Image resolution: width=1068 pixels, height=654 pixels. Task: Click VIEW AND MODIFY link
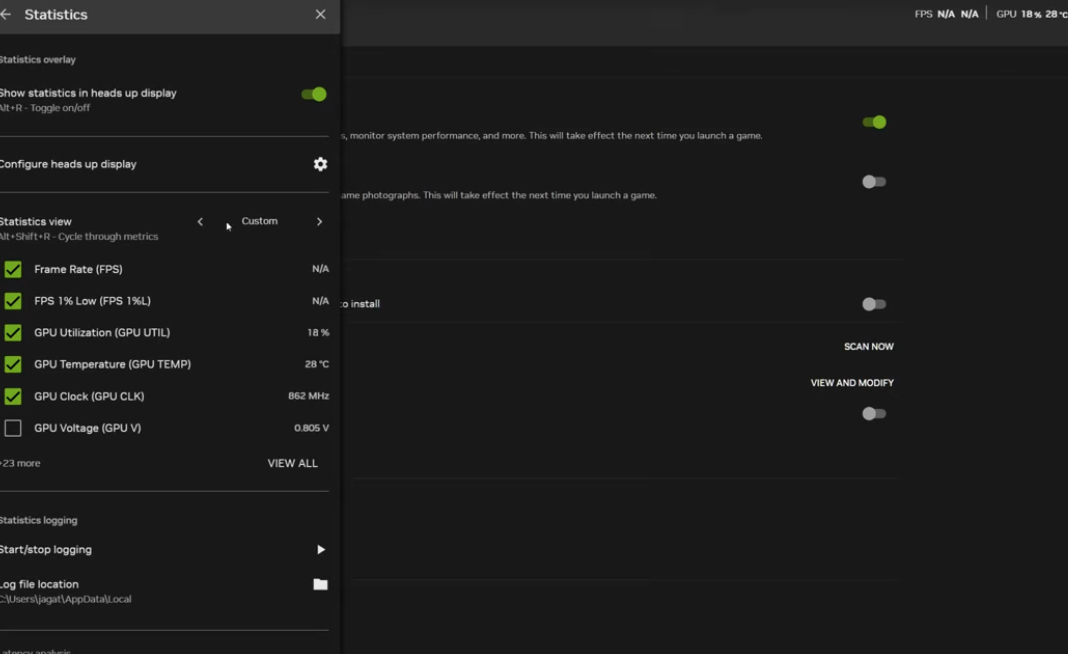click(x=851, y=383)
